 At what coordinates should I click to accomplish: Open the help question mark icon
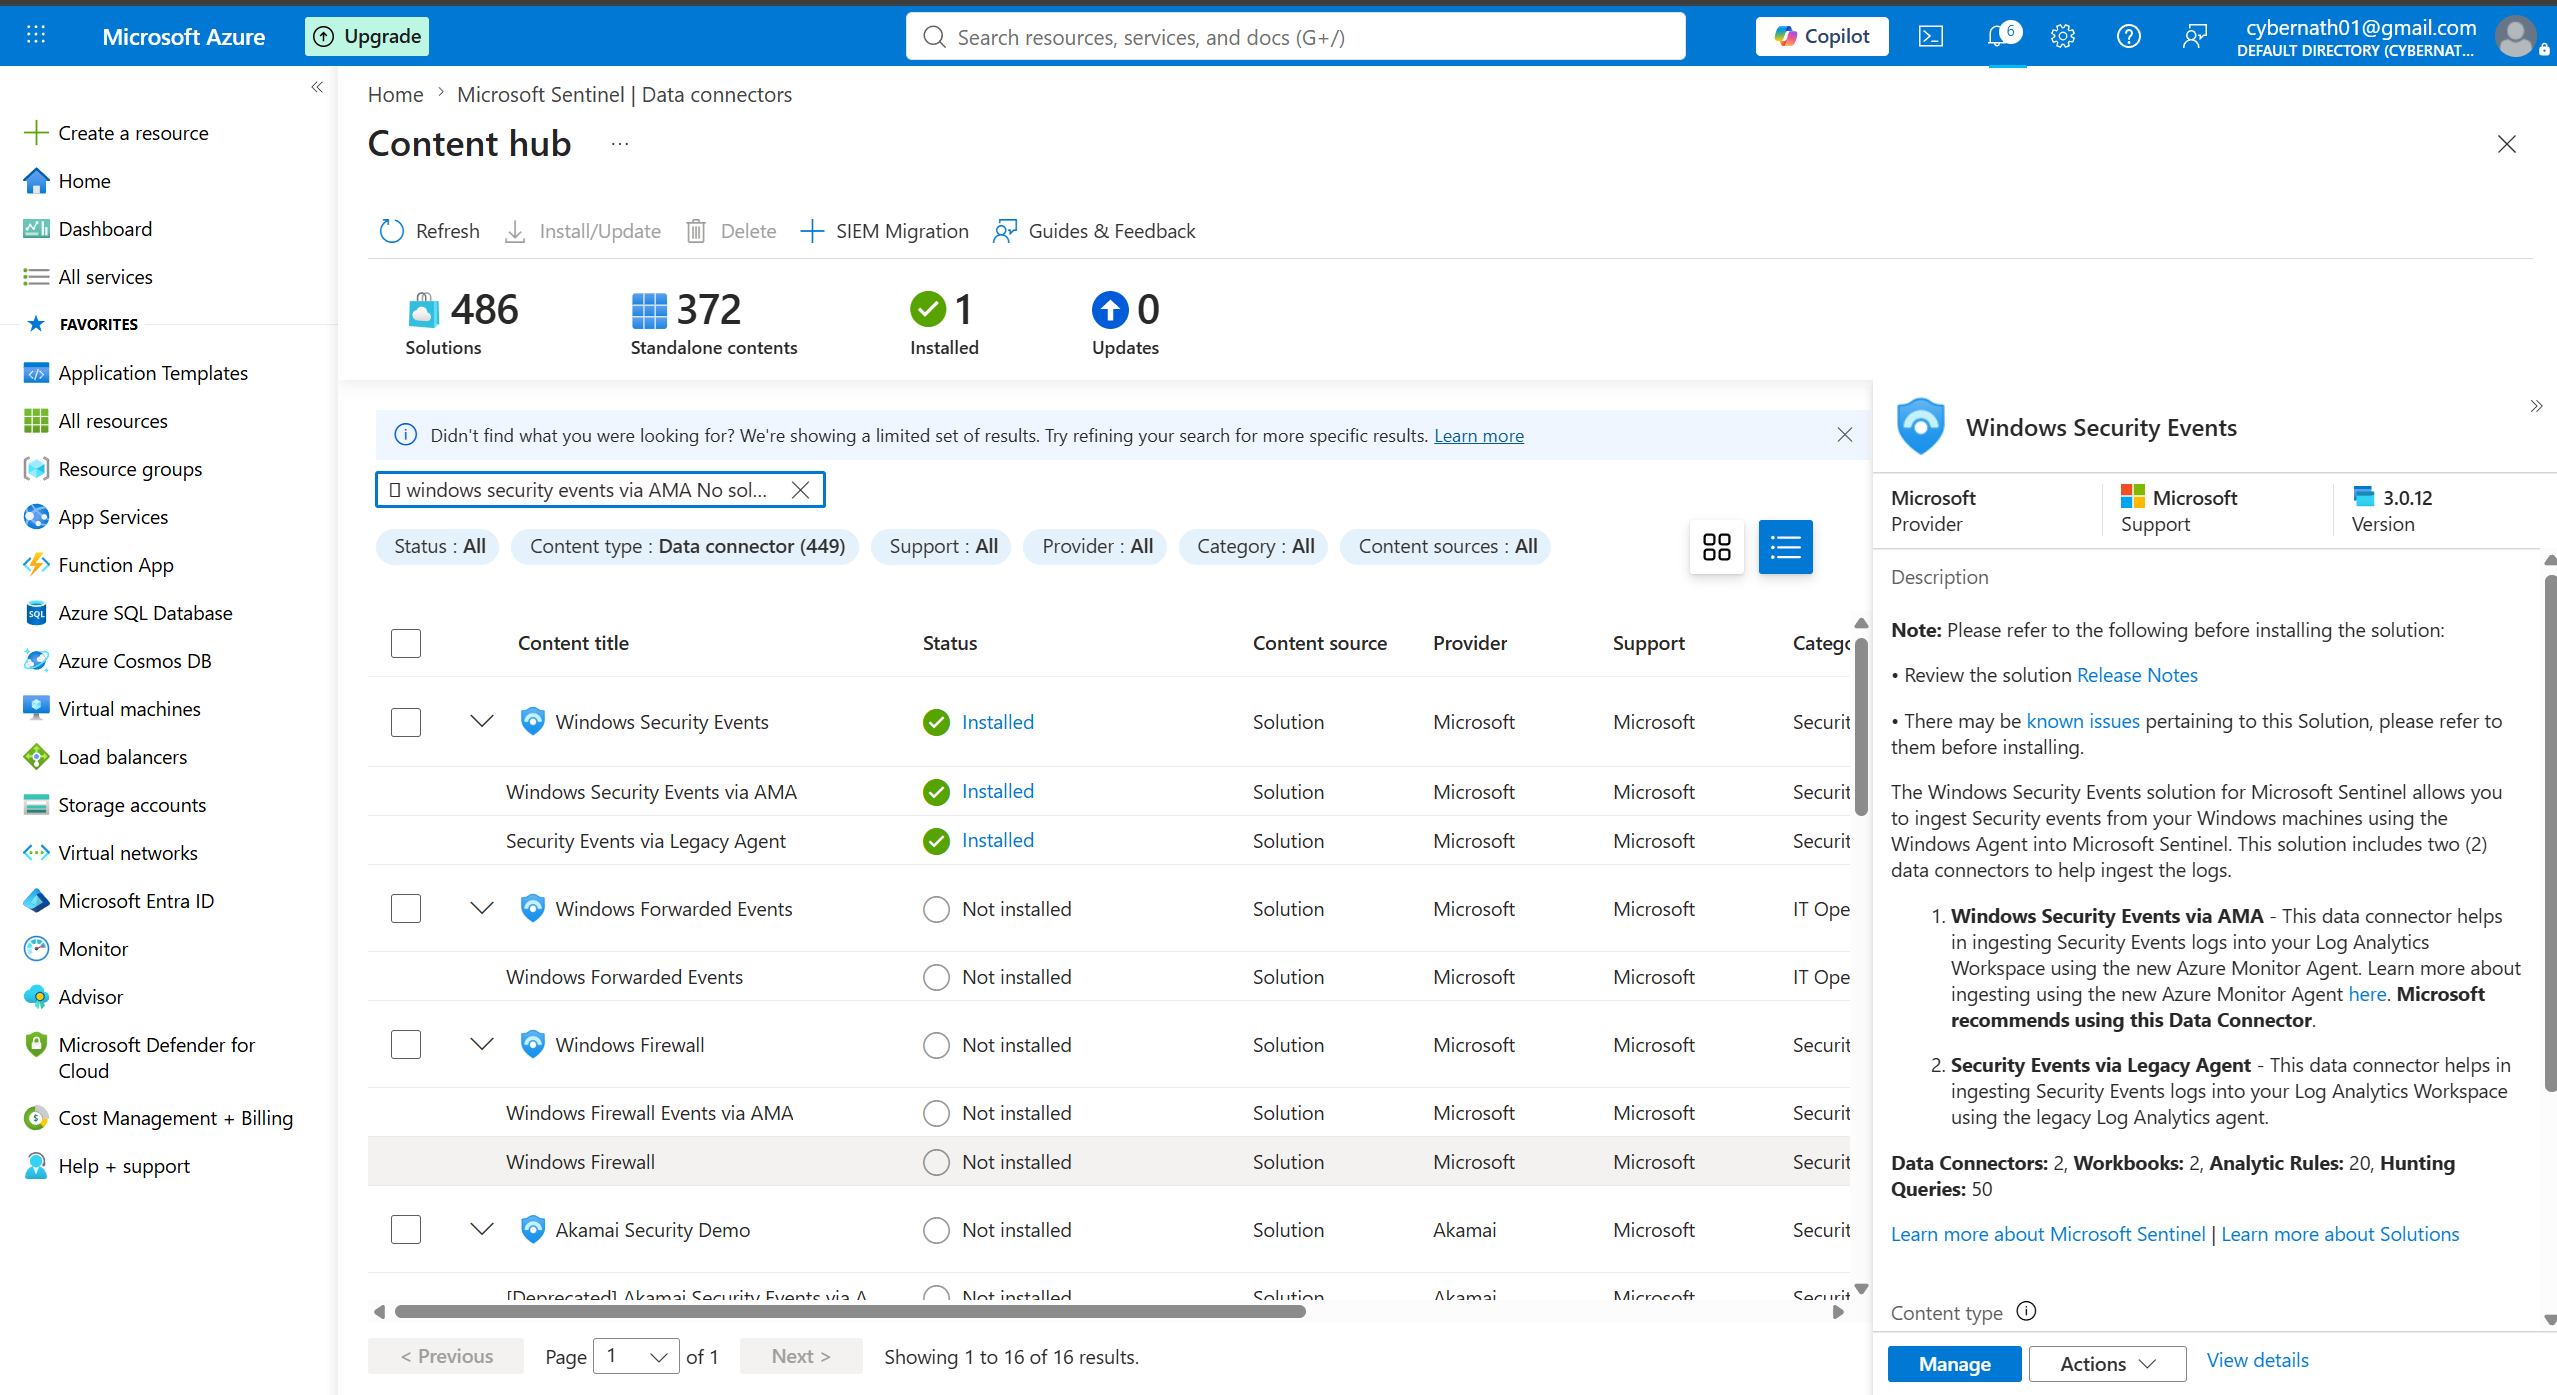pyautogui.click(x=2129, y=37)
